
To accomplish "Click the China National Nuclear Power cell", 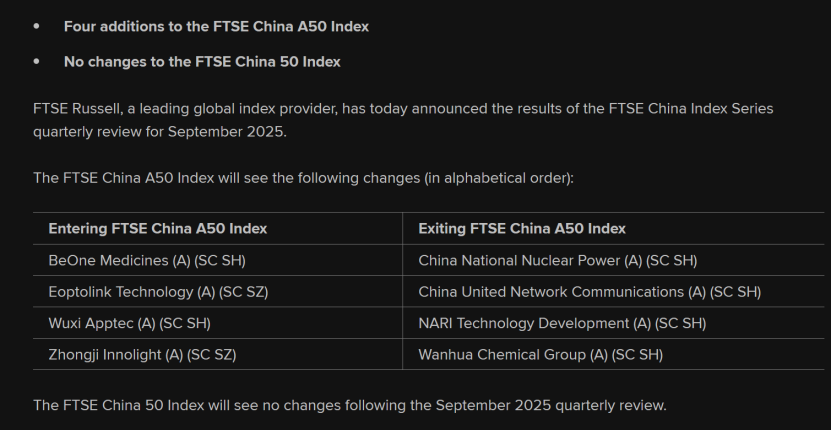I will [x=557, y=261].
